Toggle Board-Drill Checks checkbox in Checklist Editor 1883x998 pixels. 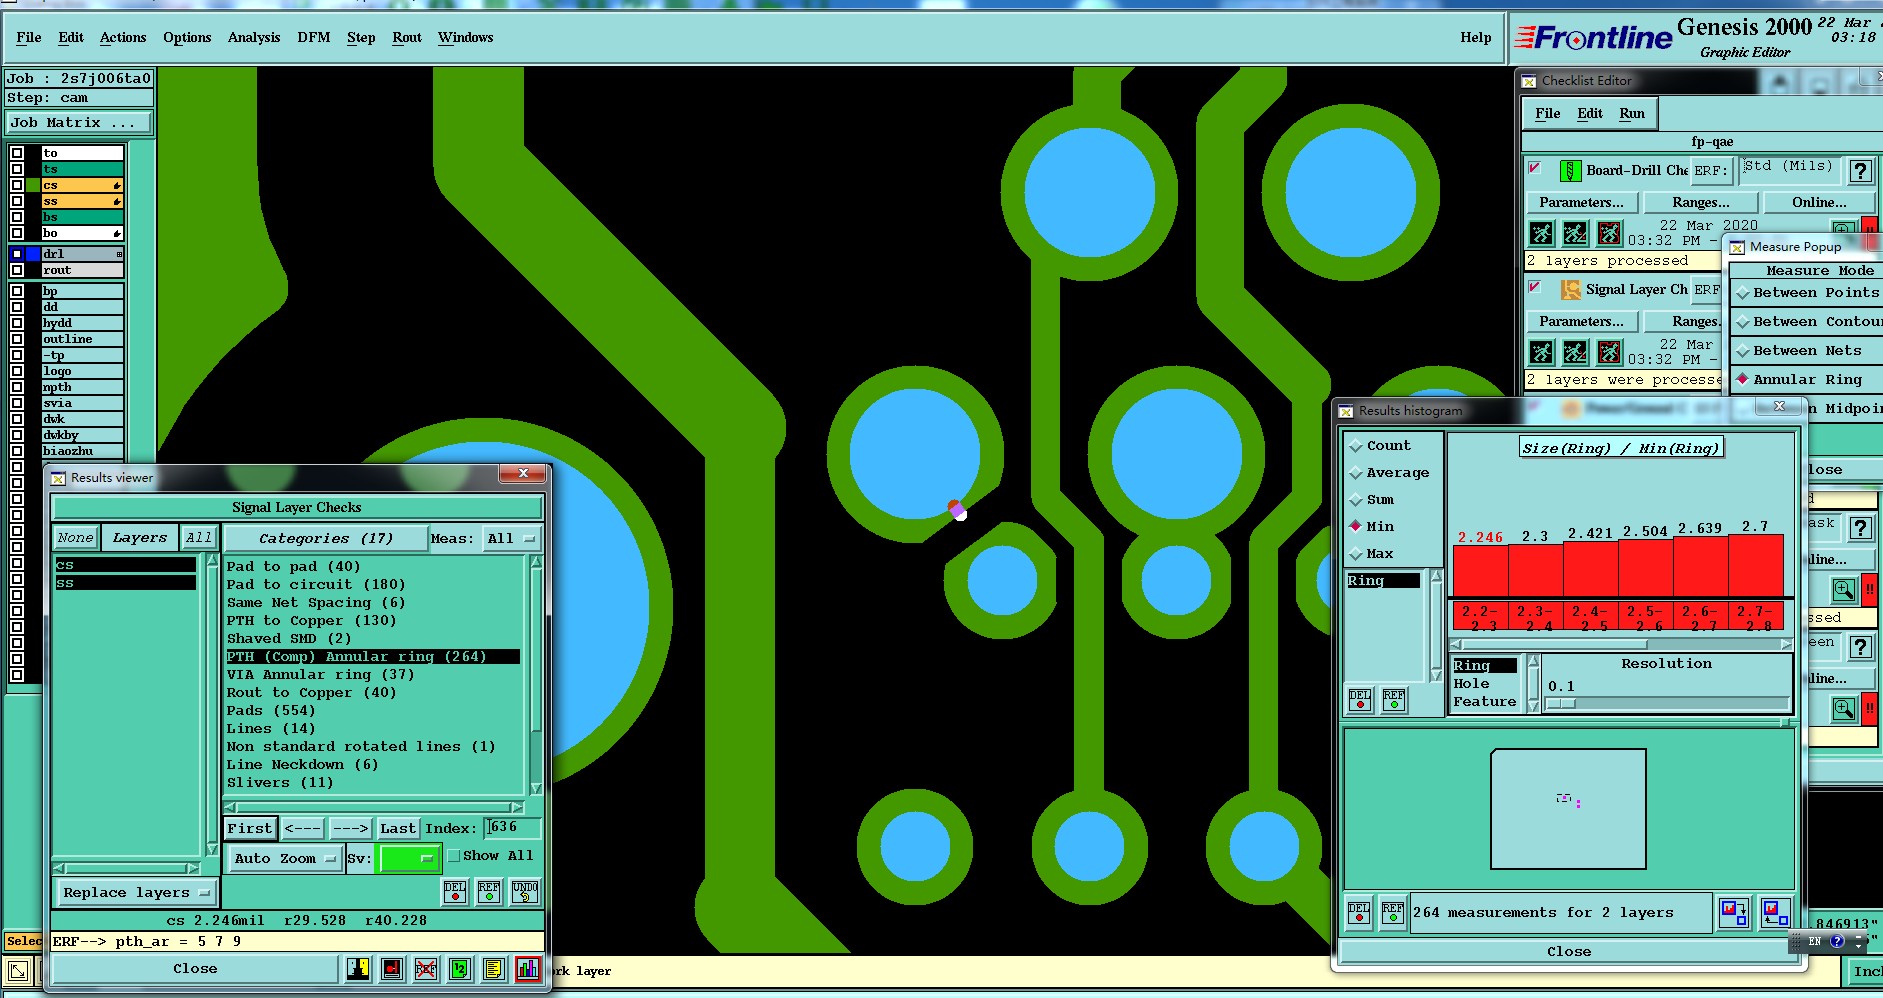(1535, 168)
